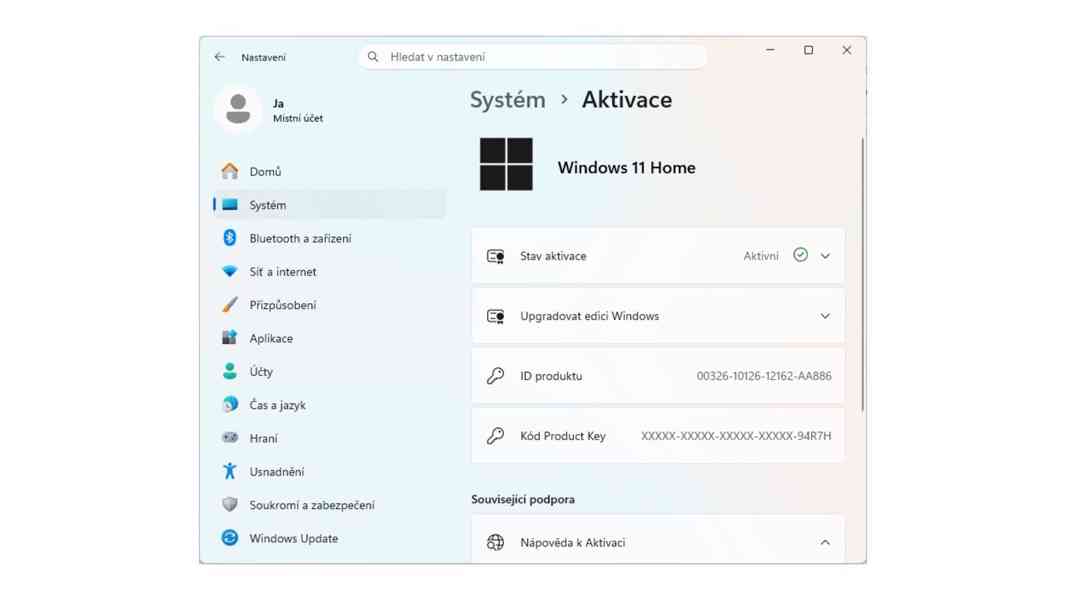
Task: Click the Nápověda k Aktivaci label
Action: click(x=572, y=542)
